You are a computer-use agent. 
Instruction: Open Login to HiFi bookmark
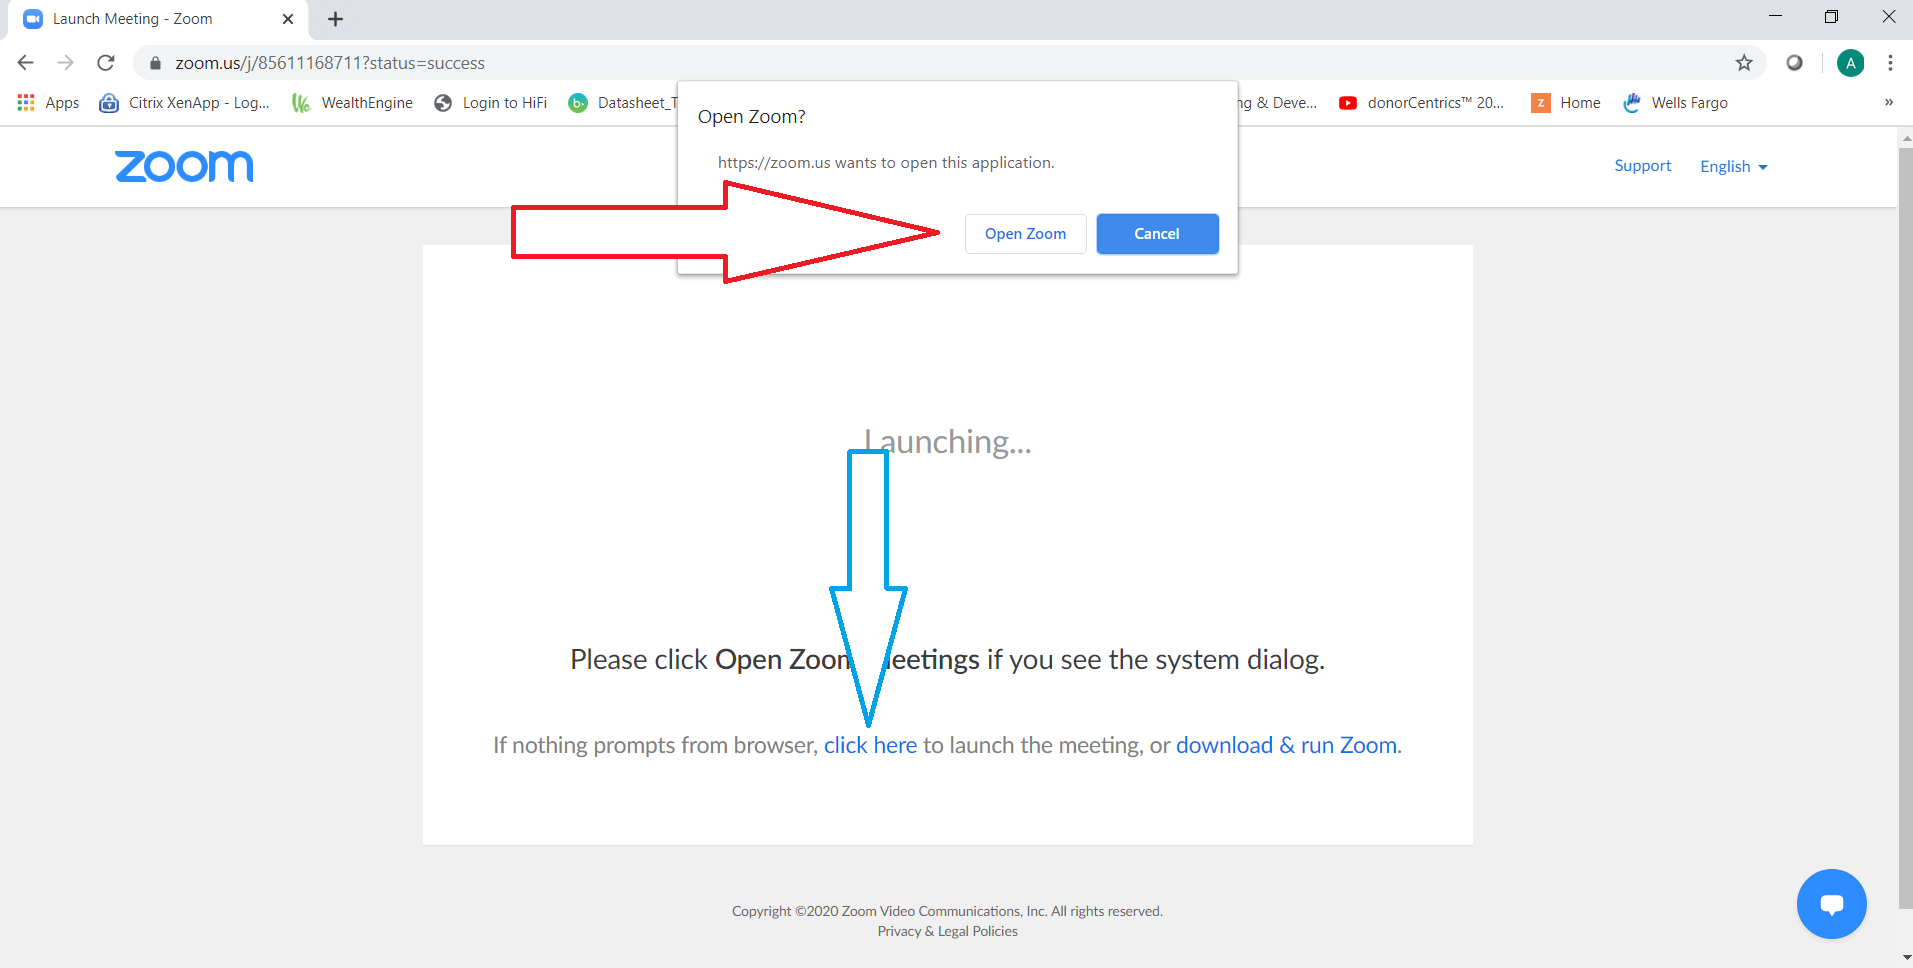[x=491, y=103]
